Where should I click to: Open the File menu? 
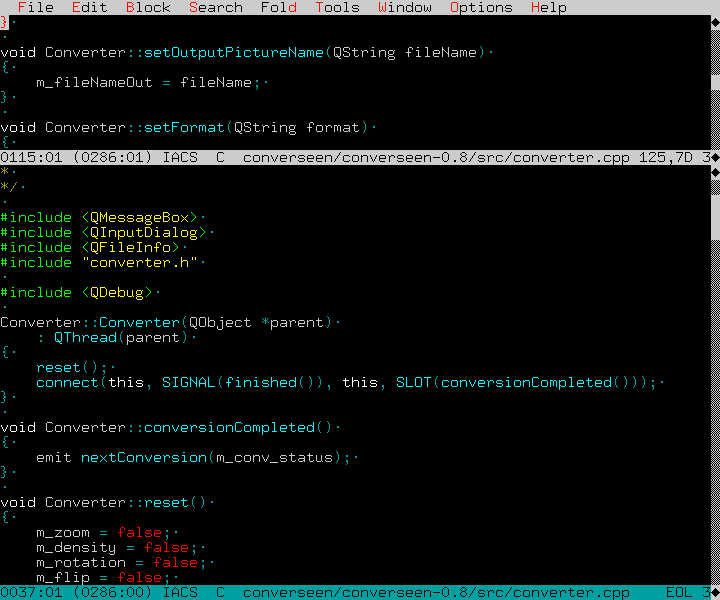click(35, 7)
